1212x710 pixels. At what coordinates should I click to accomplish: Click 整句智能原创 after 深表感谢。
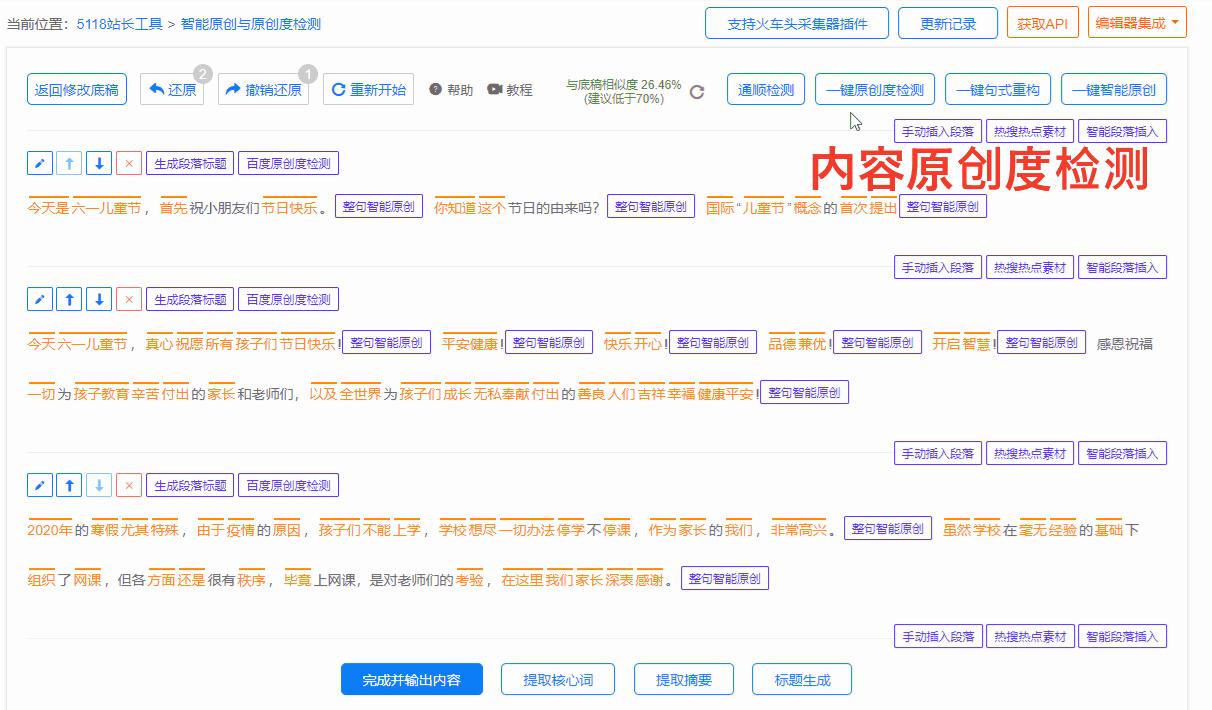coord(725,579)
